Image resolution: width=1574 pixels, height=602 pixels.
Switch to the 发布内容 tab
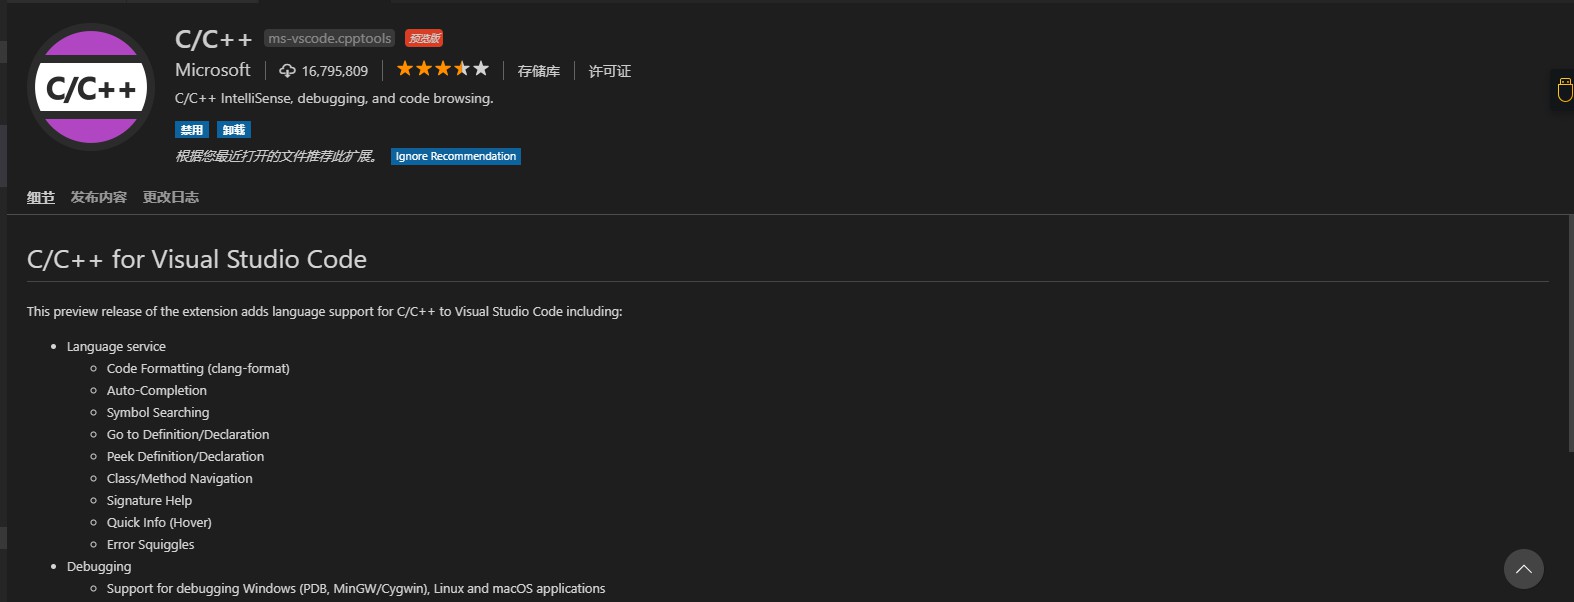[x=98, y=198]
